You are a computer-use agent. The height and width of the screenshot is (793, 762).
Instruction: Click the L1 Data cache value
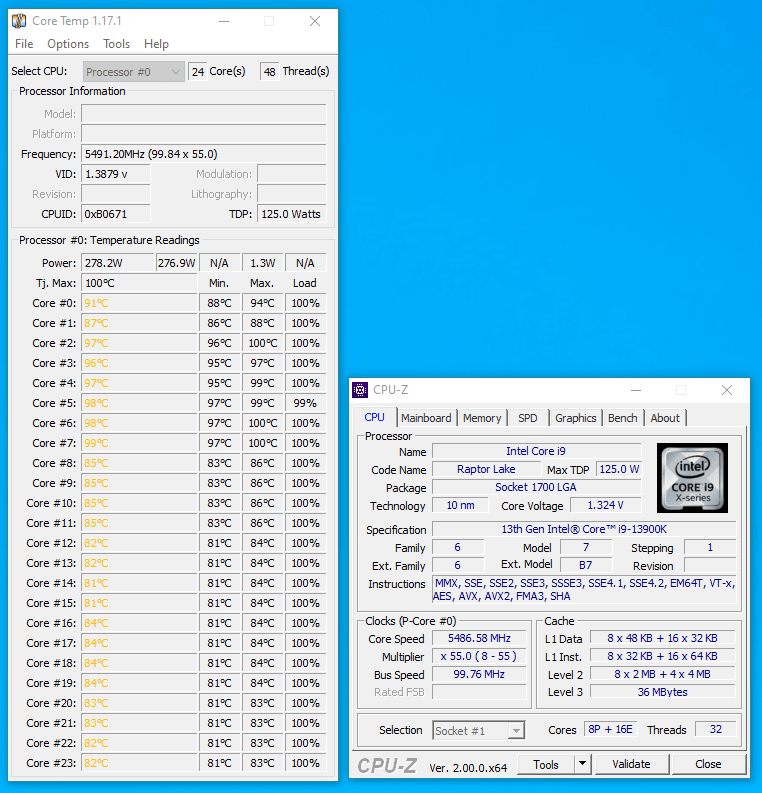point(663,638)
